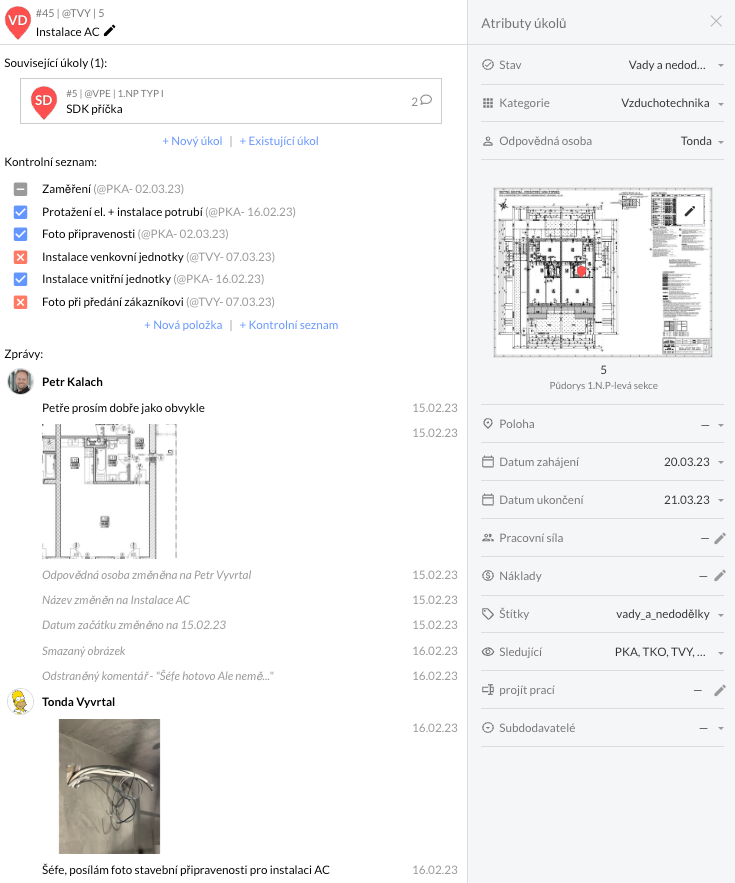Click the edit pencil on the floor plan
Viewport: 735px width, 883px height.
pyautogui.click(x=689, y=211)
